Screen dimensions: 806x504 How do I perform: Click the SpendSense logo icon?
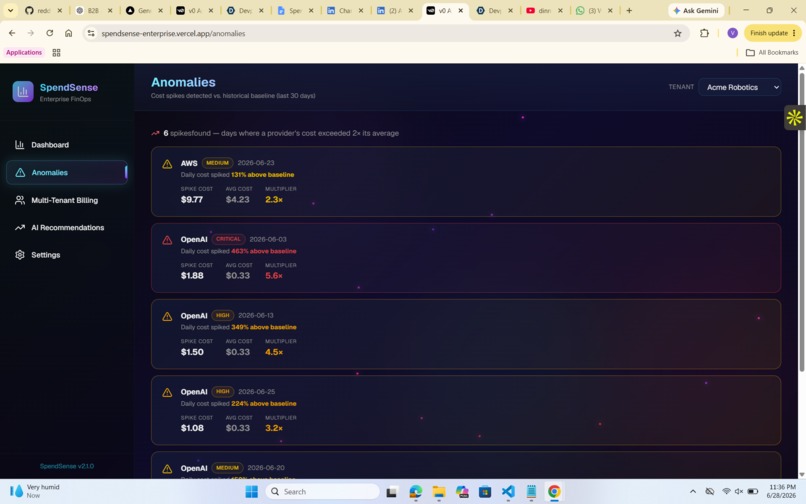[x=23, y=92]
